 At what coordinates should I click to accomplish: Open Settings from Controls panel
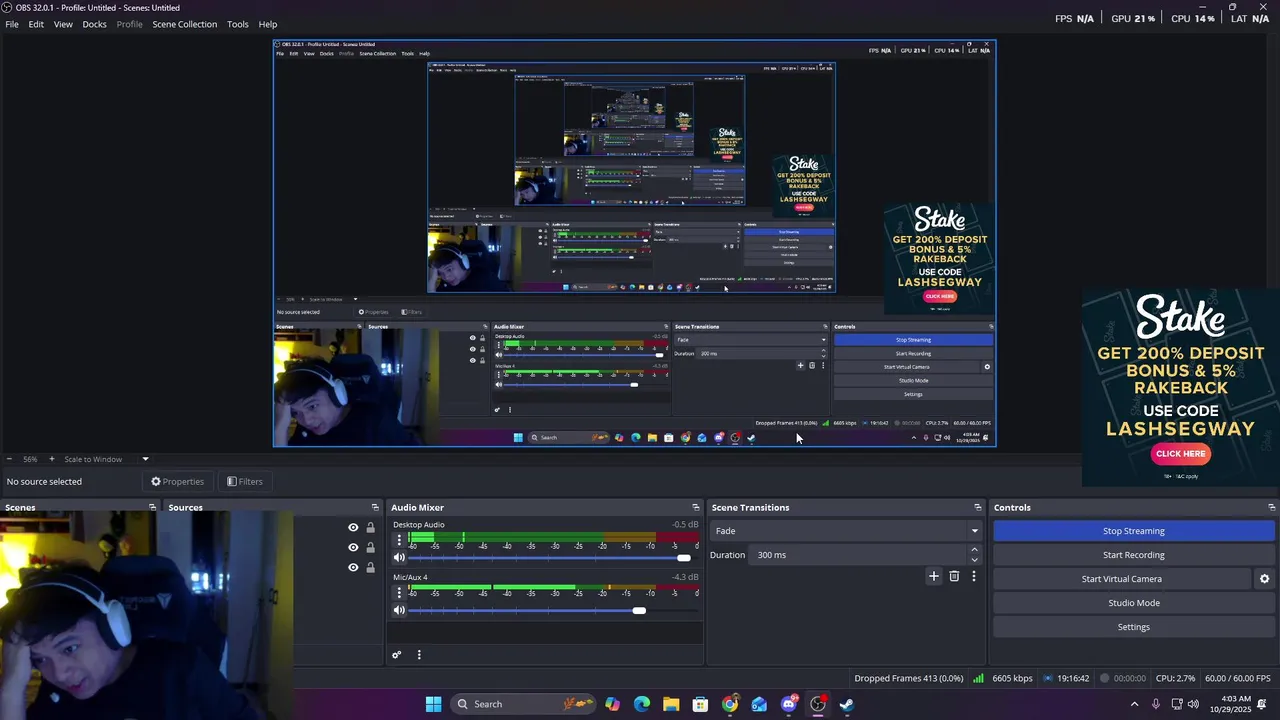[1134, 627]
